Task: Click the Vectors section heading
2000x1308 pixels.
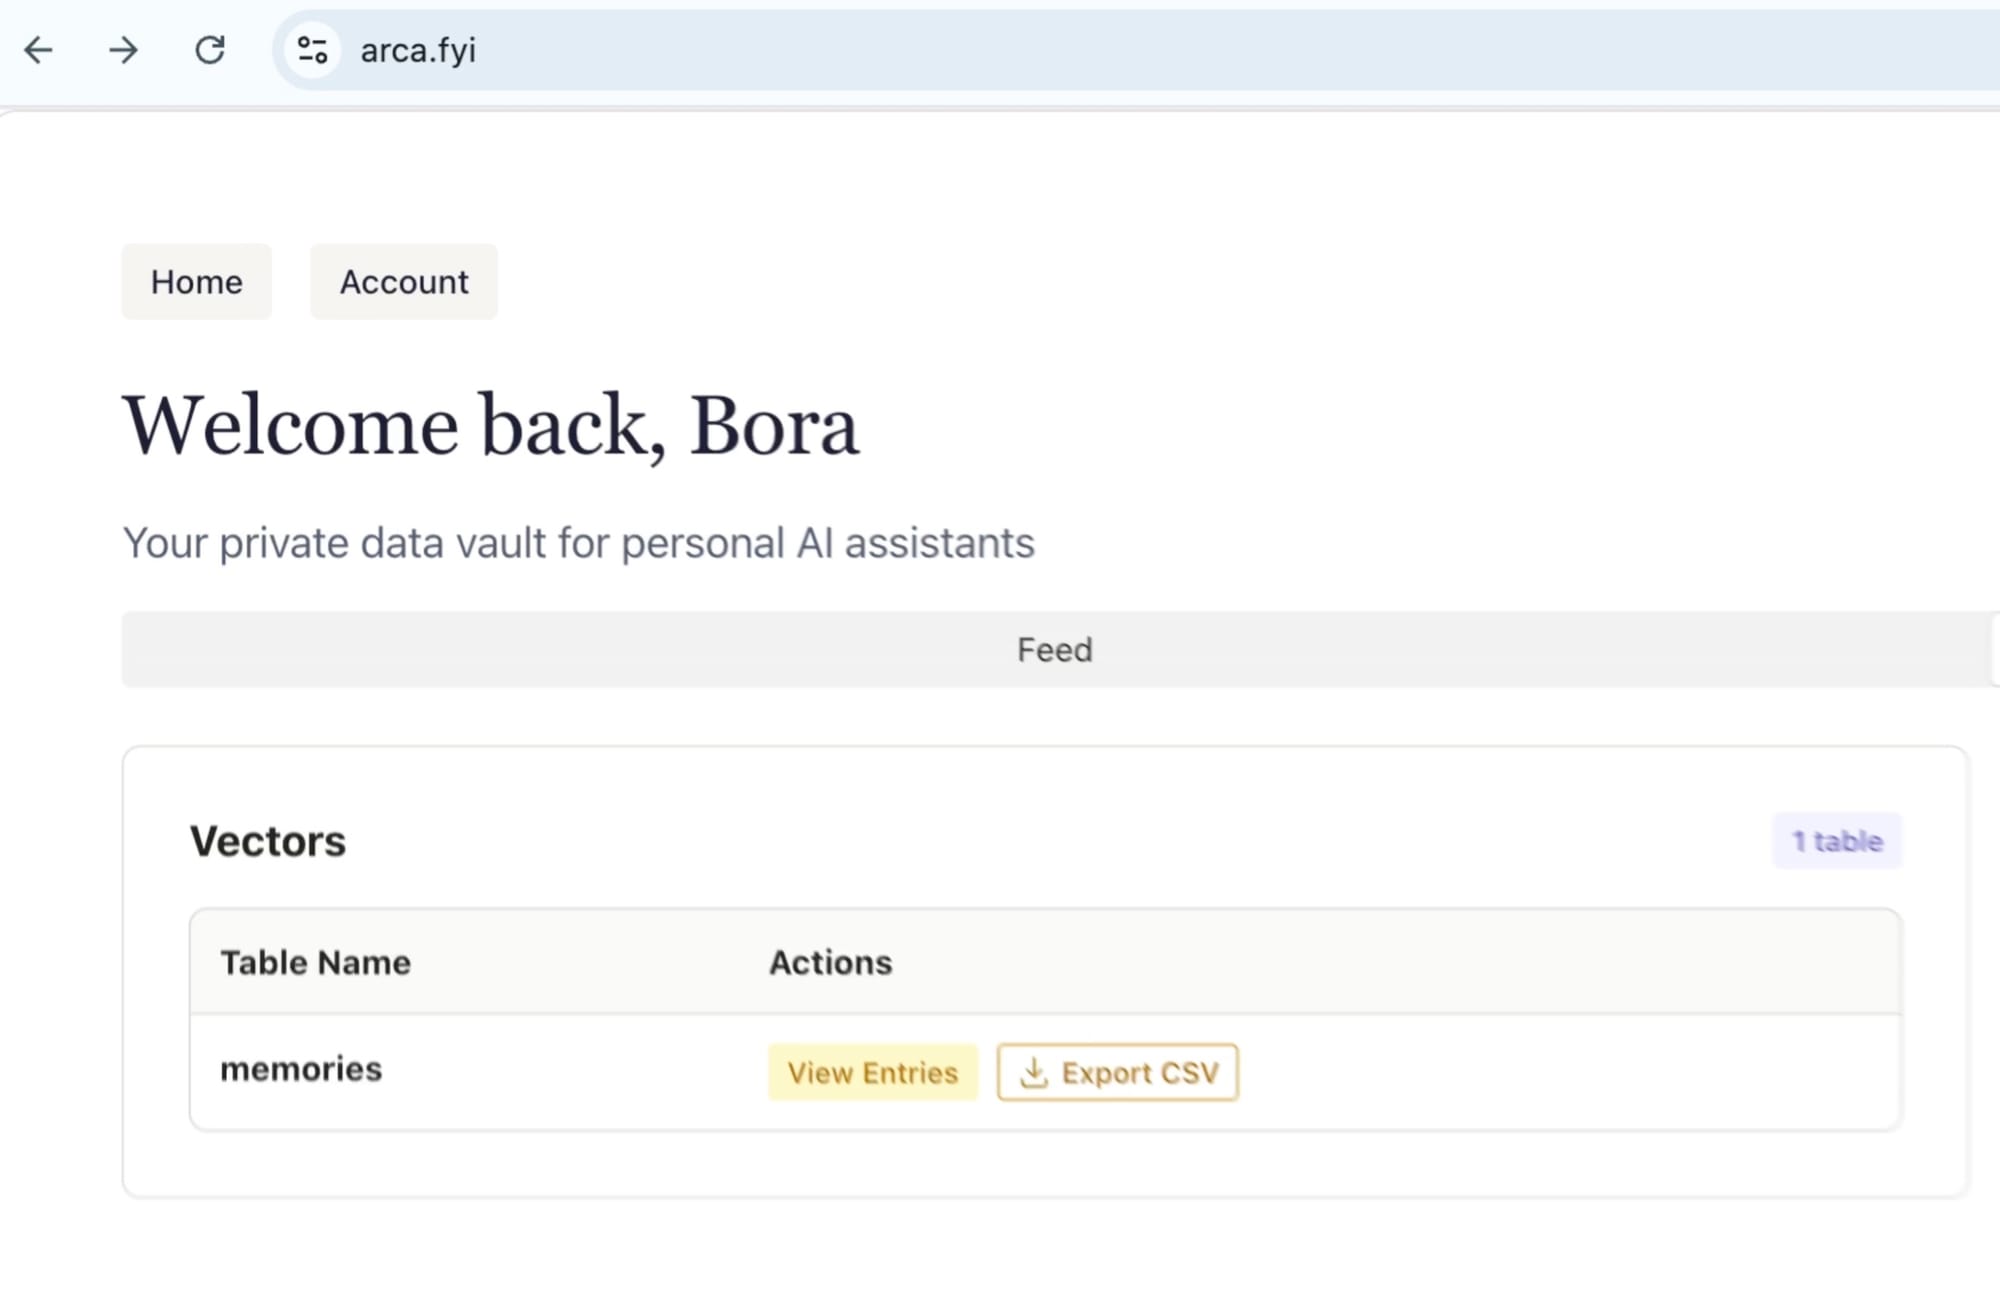Action: point(268,841)
